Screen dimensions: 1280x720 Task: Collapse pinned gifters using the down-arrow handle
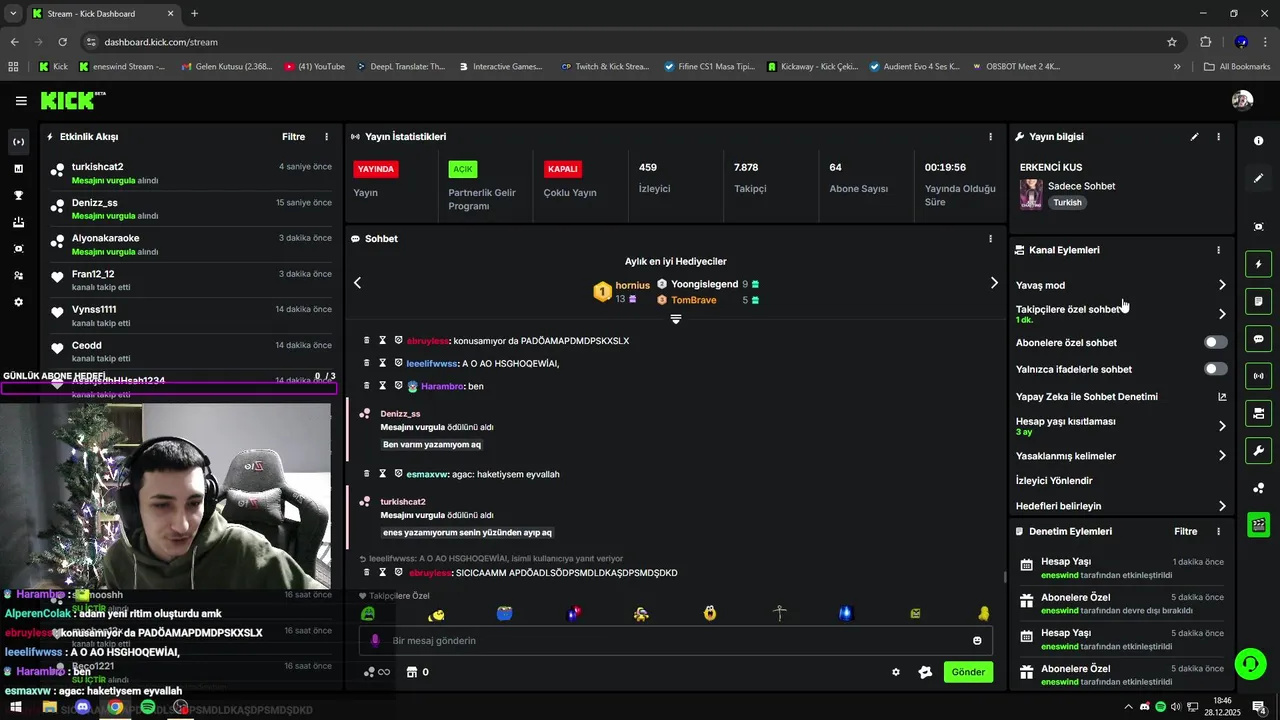pyautogui.click(x=676, y=319)
